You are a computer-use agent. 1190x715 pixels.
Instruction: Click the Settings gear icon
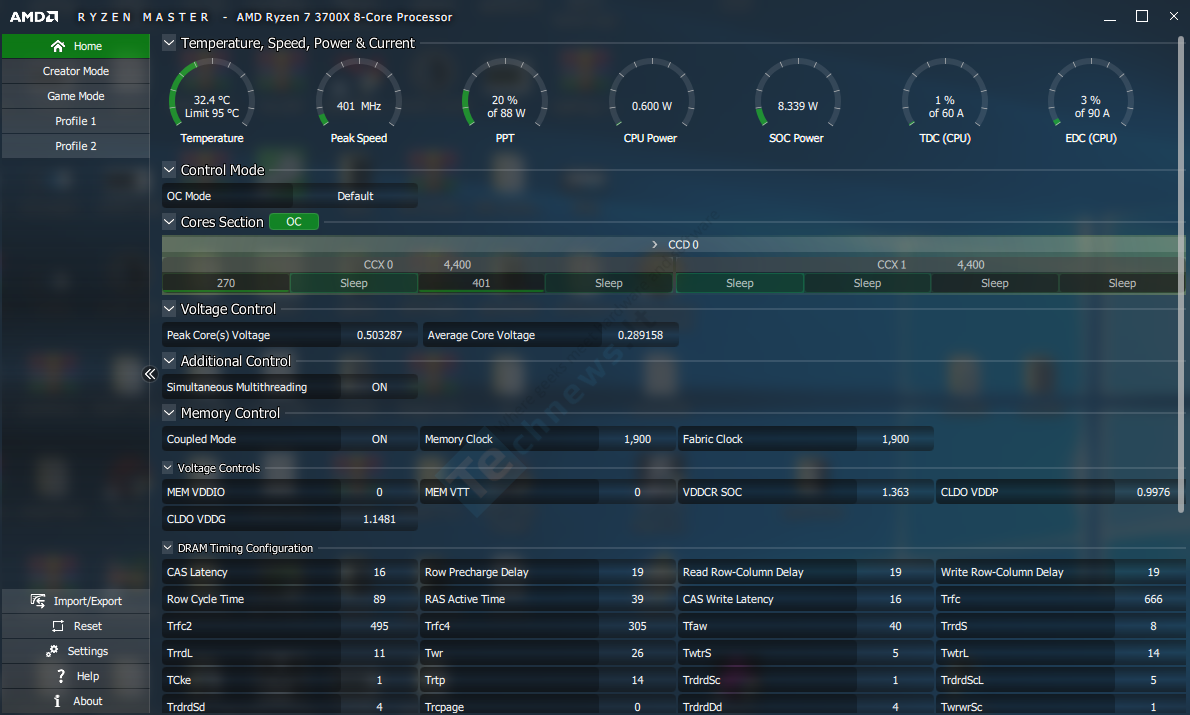tap(52, 651)
